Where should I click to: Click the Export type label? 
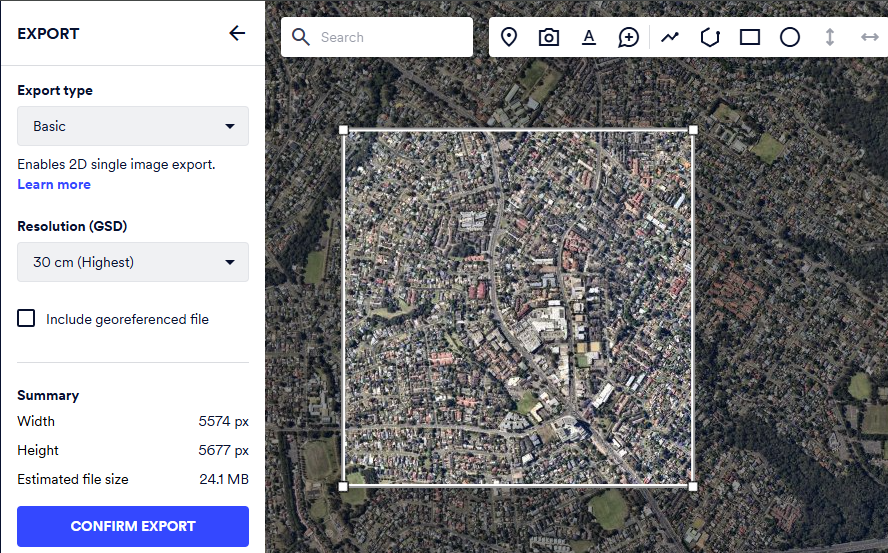tap(55, 91)
